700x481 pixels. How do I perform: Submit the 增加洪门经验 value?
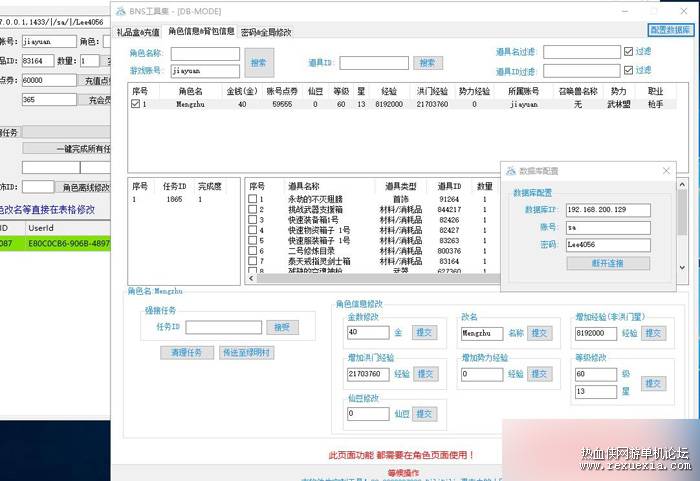pos(425,374)
